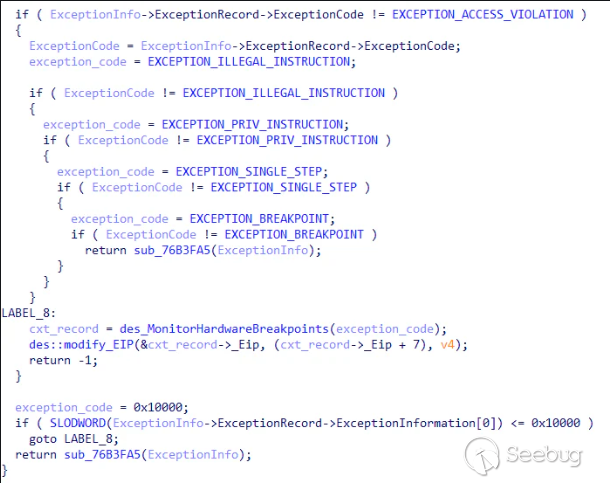Image resolution: width=610 pixels, height=483 pixels.
Task: Select the return -1 statement
Action: tap(63, 360)
